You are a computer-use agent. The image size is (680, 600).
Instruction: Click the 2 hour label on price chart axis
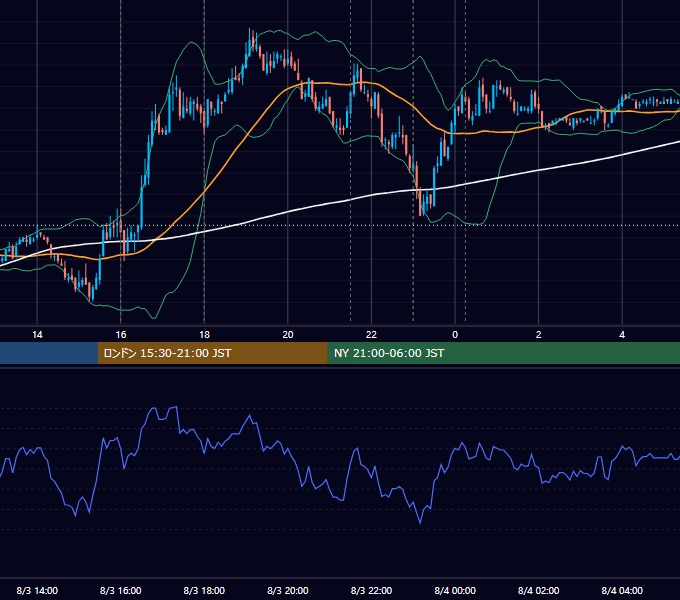pyautogui.click(x=538, y=335)
